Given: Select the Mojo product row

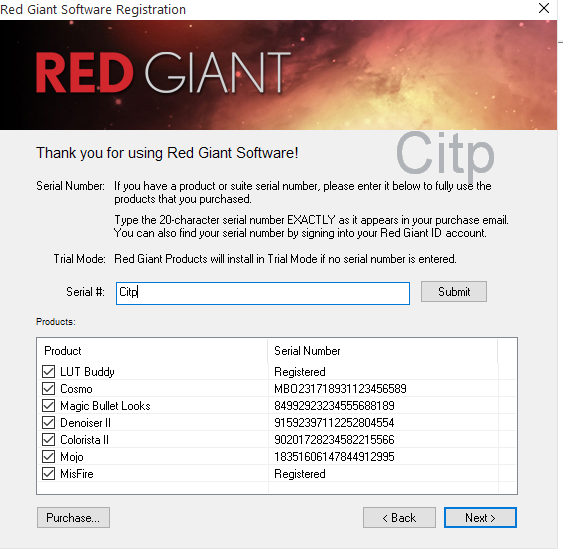Looking at the screenshot, I should pos(276,457).
